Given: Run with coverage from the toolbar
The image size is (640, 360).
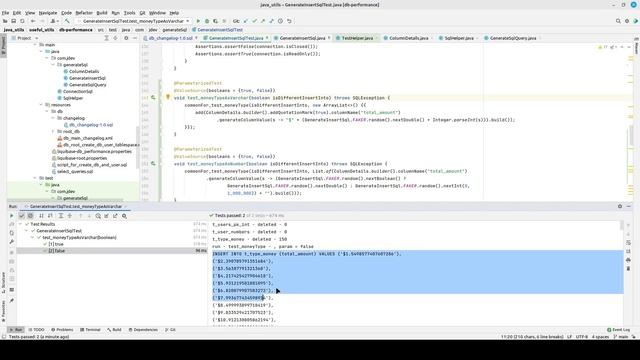Looking at the screenshot, I should (x=215, y=21).
